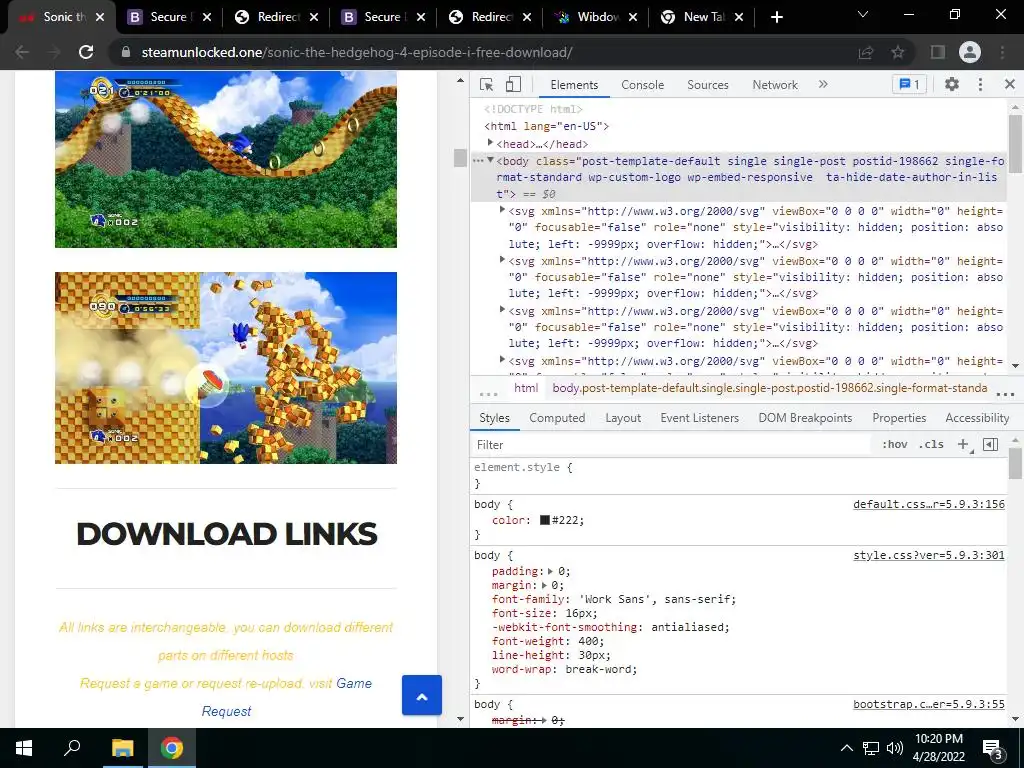Collapse the body element node
The height and width of the screenshot is (768, 1024).
coord(490,161)
